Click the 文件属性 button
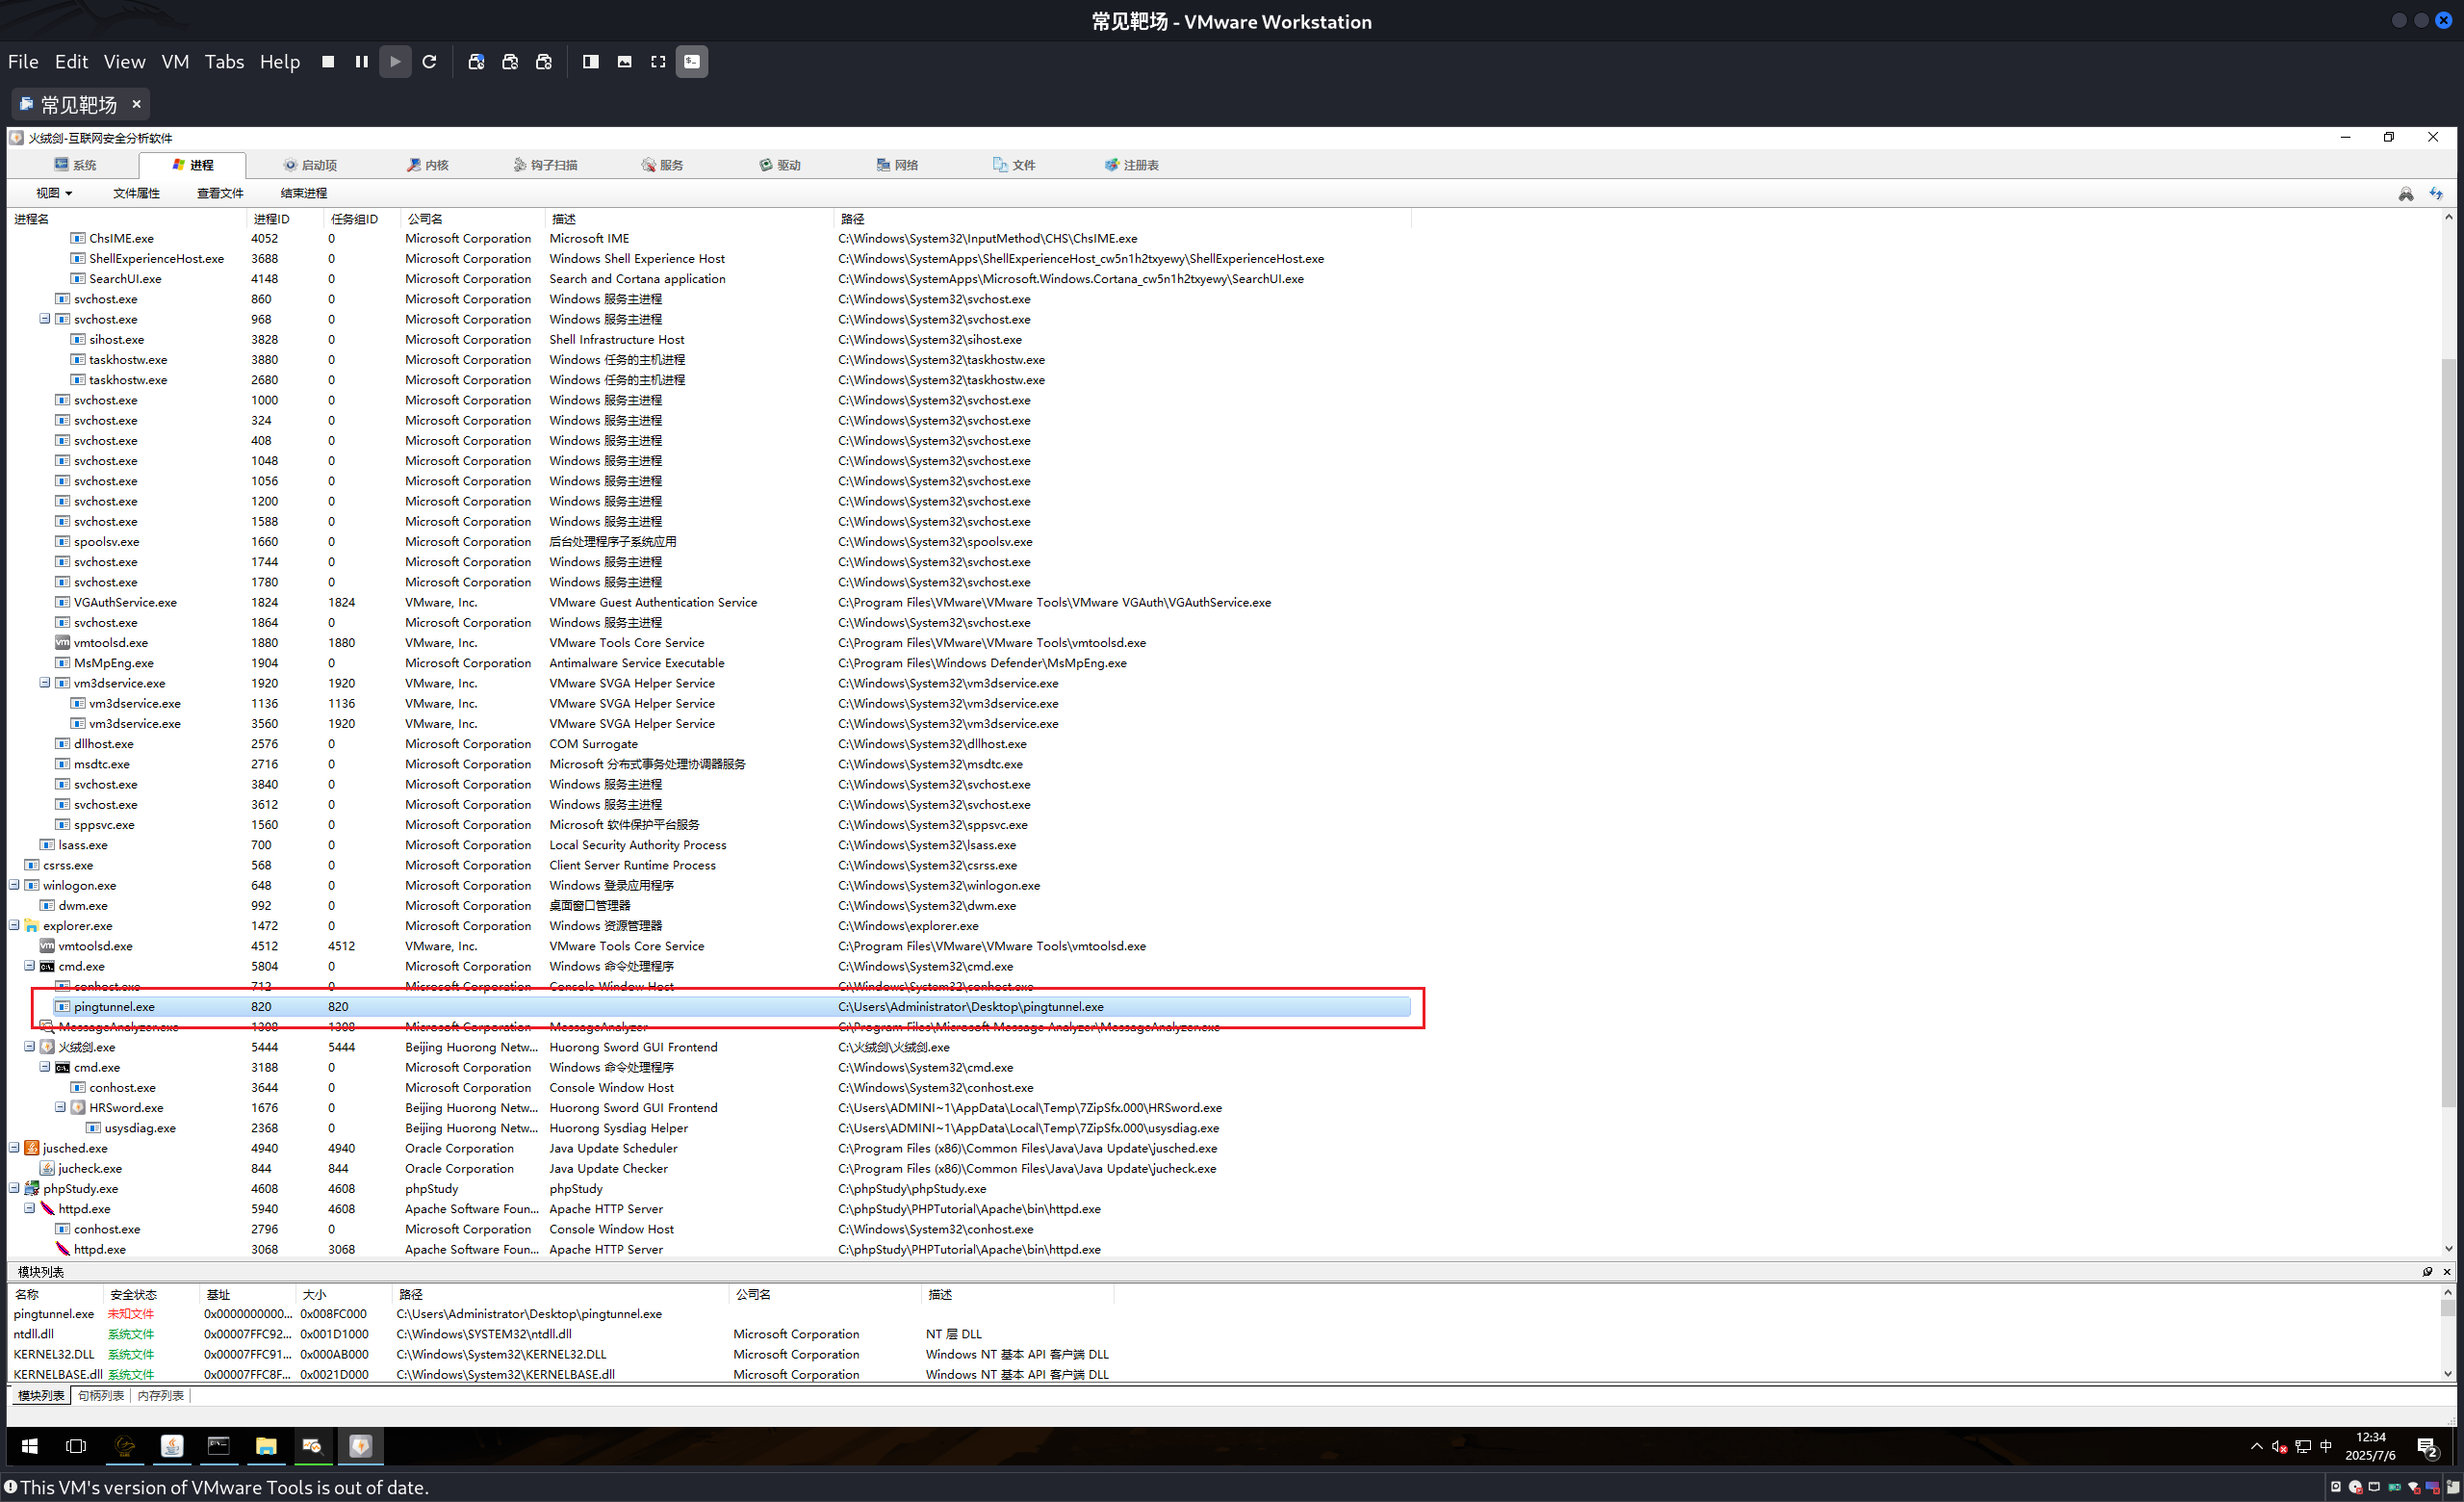 click(x=136, y=193)
